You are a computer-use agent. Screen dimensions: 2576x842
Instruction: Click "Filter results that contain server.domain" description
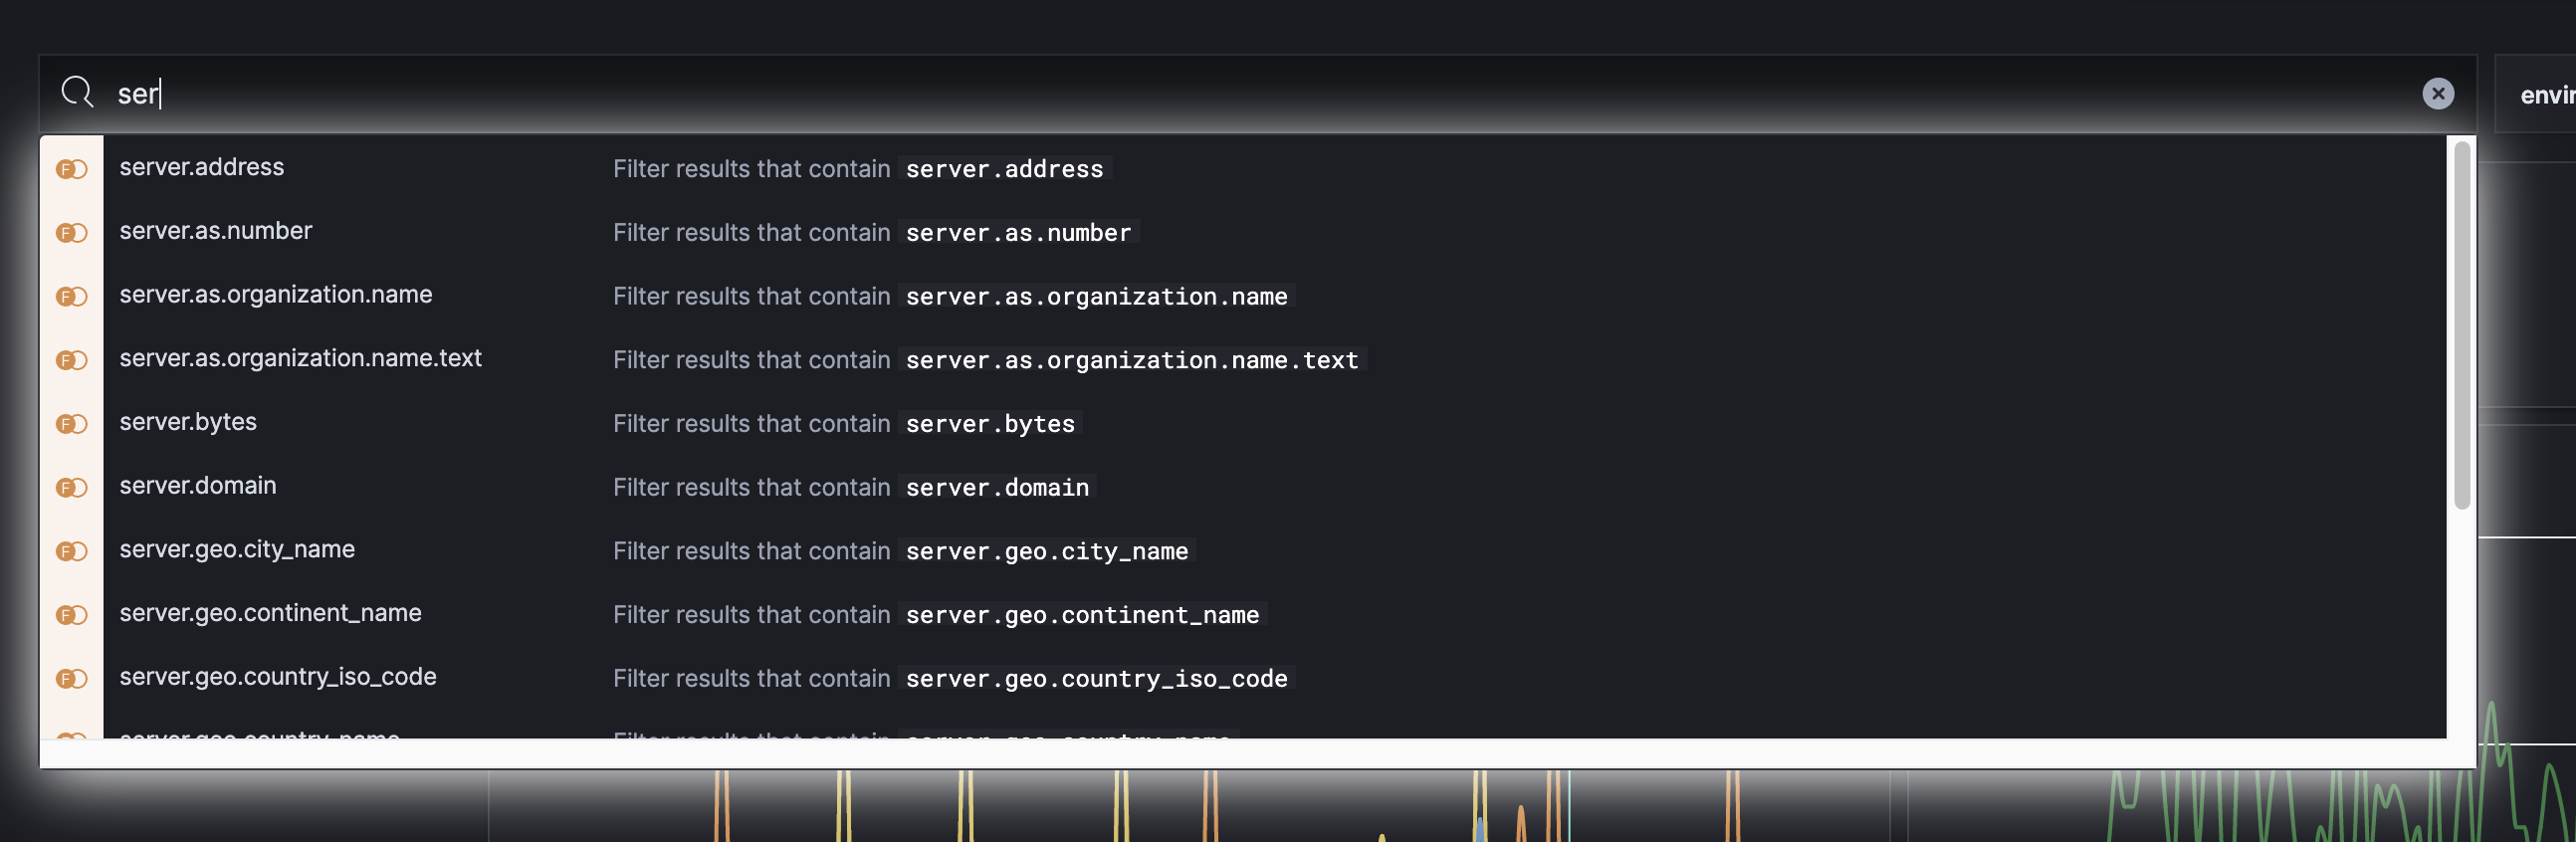[x=854, y=488]
